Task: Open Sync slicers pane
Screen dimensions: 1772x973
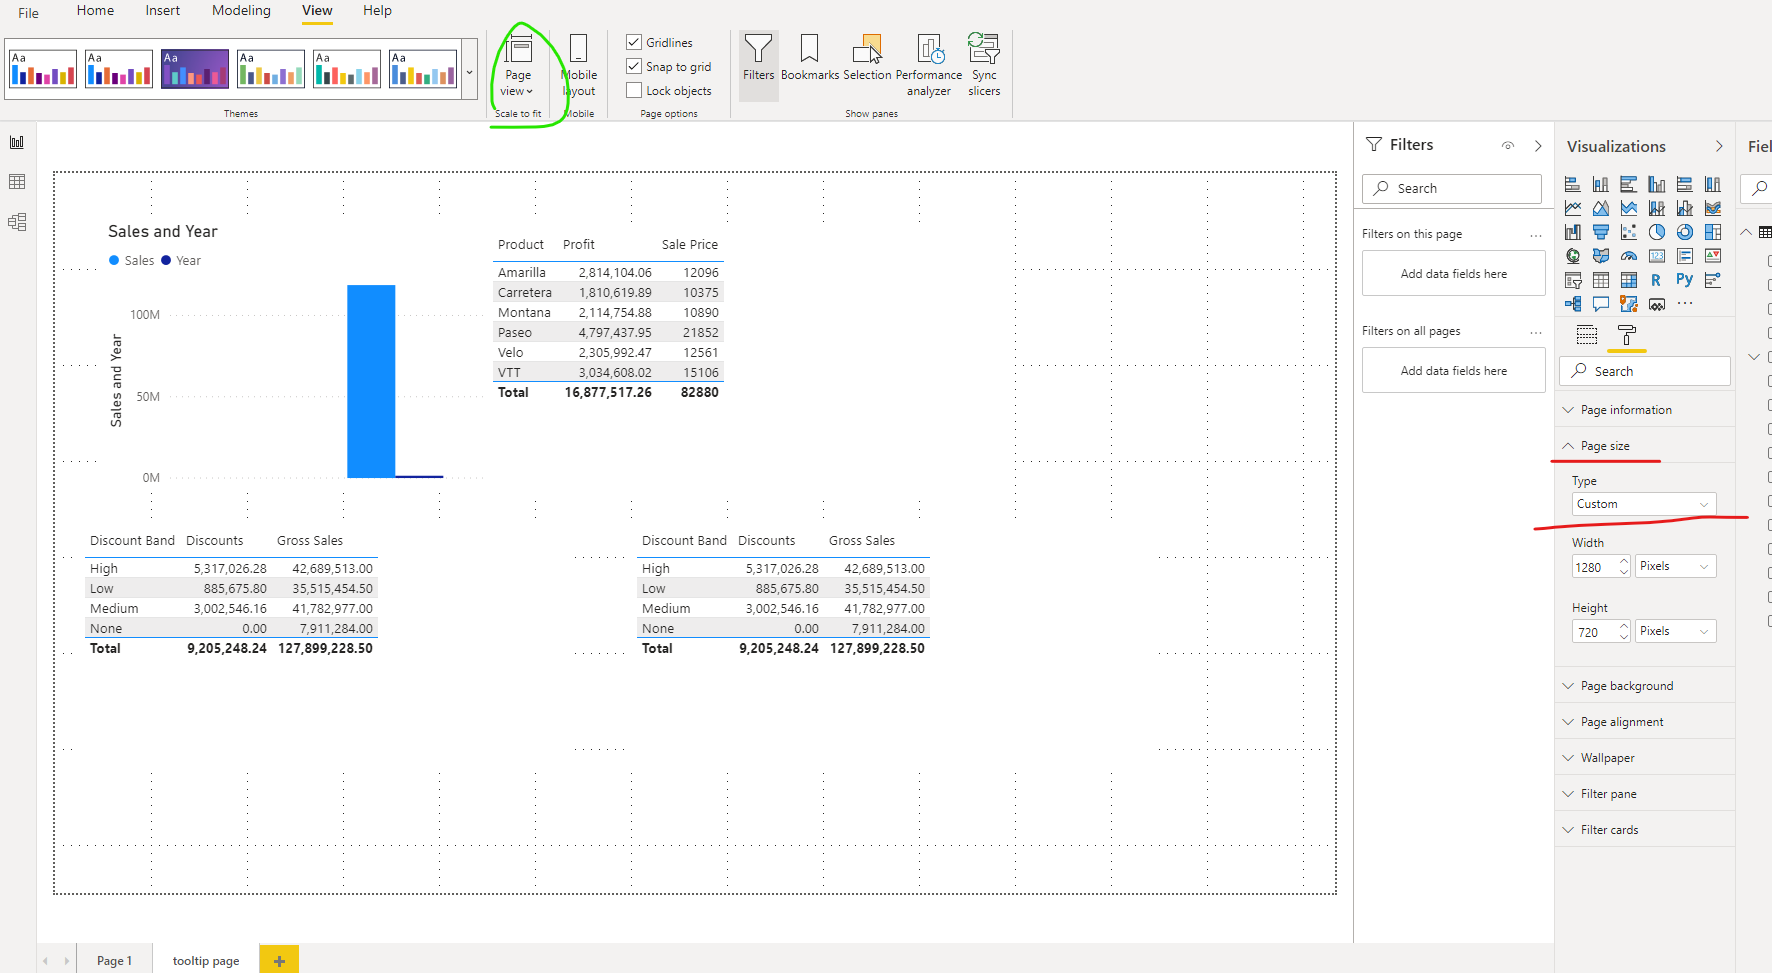Action: [984, 66]
